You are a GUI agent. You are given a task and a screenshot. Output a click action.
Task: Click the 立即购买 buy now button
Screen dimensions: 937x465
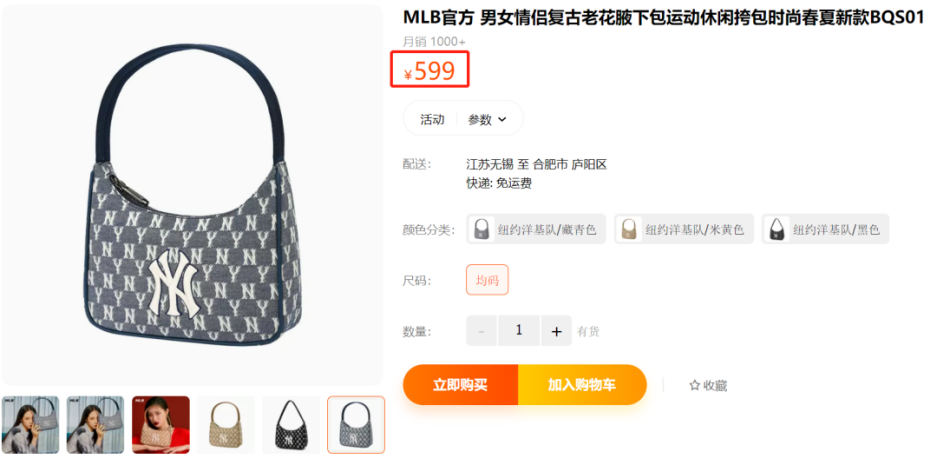click(461, 385)
